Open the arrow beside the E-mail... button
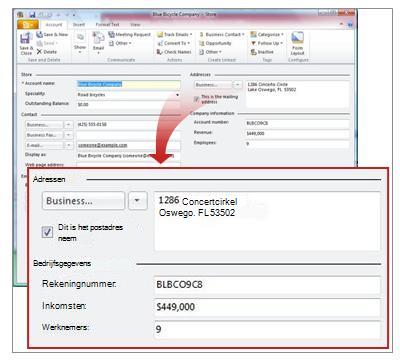This screenshot has height=360, width=400. click(68, 145)
